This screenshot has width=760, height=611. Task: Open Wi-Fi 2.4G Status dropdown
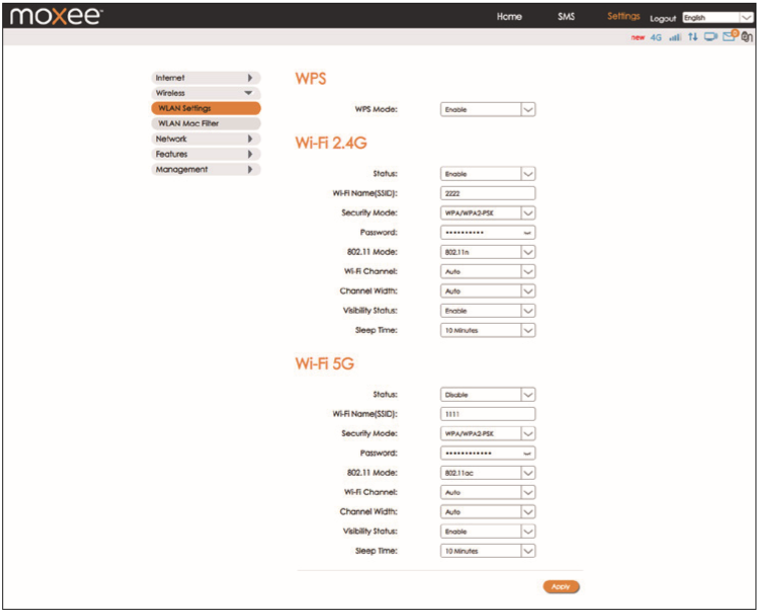(x=488, y=174)
